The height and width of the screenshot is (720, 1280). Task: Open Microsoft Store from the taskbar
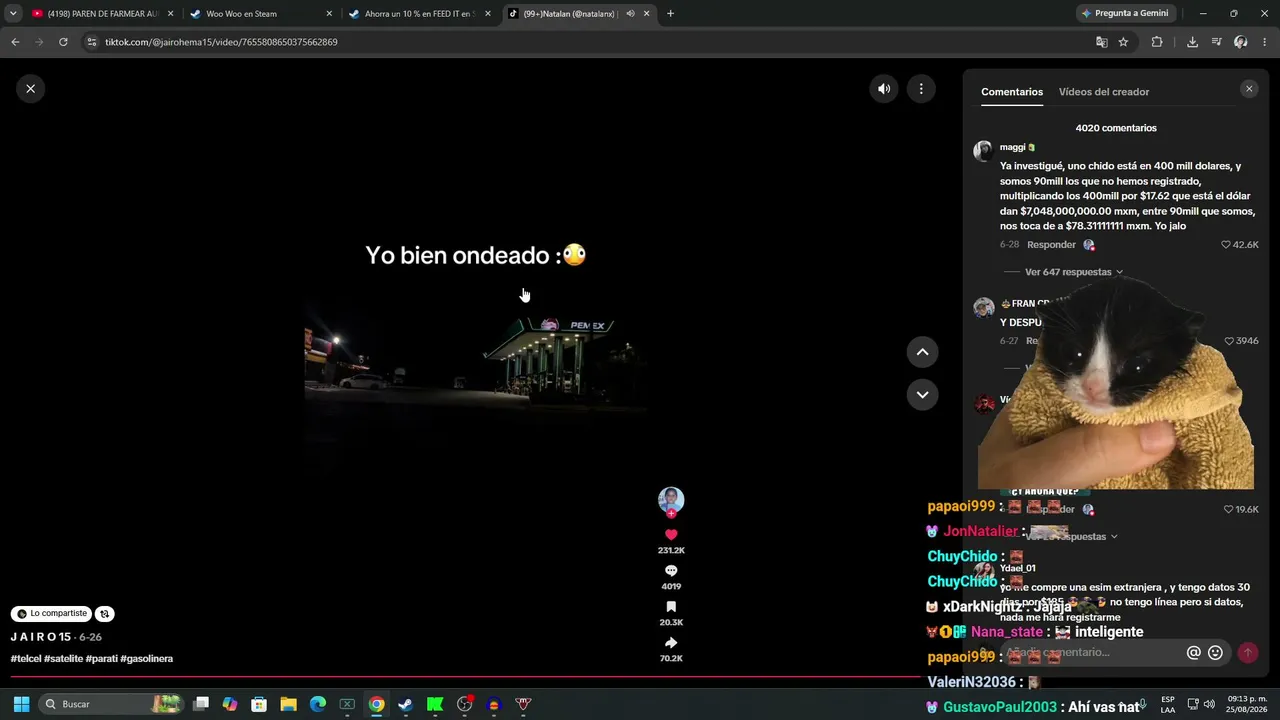click(x=259, y=704)
